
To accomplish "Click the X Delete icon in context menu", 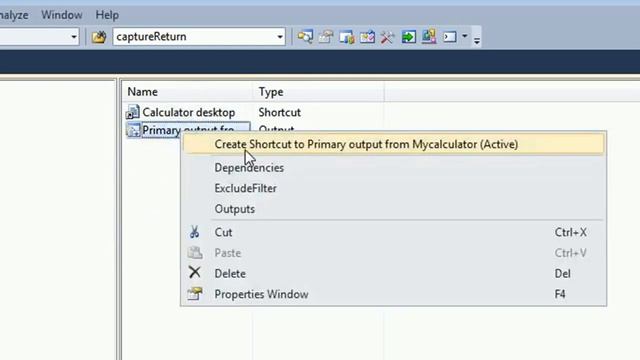I will (195, 272).
